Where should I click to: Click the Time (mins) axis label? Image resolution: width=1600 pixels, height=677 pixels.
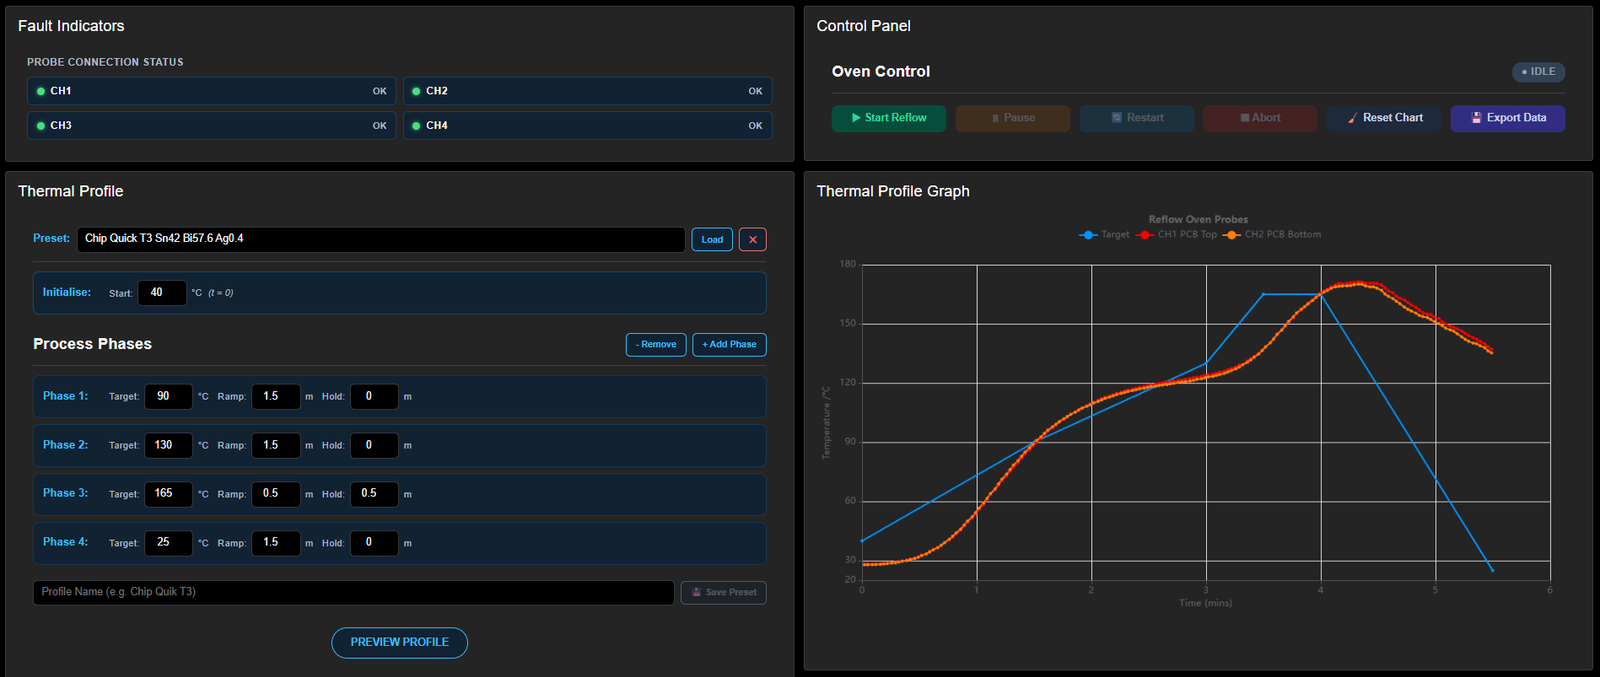click(x=1205, y=603)
